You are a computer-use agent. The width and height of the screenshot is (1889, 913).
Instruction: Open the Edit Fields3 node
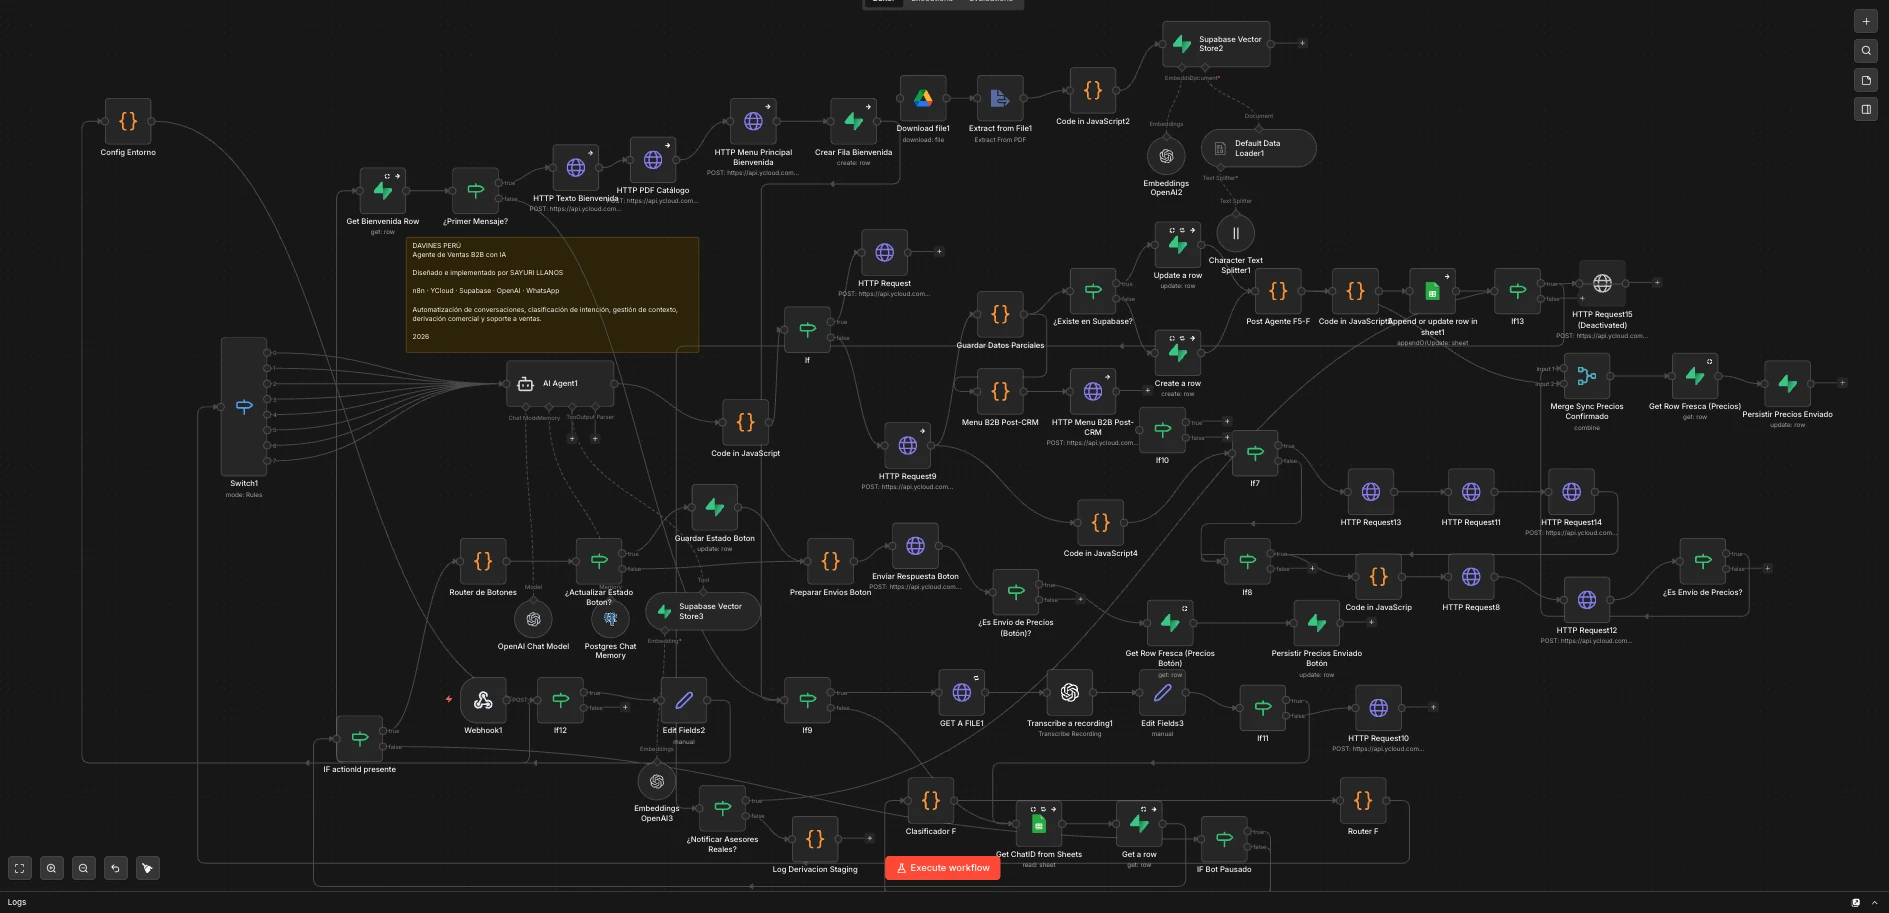point(1162,692)
